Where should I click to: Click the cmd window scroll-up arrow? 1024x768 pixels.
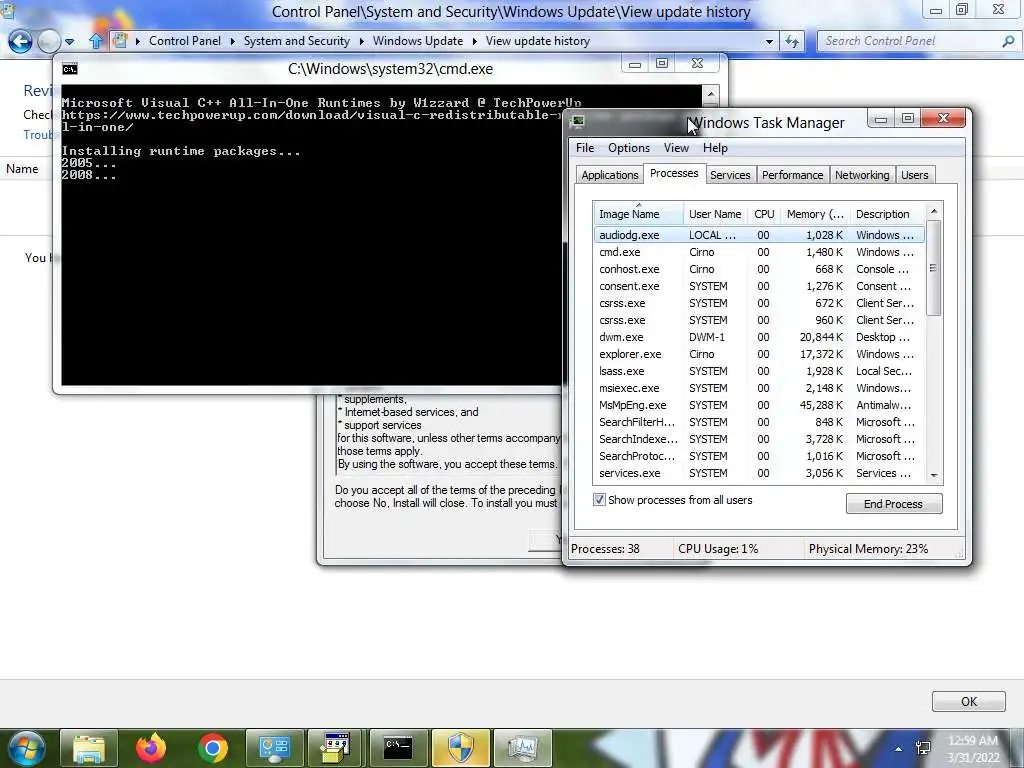[711, 95]
